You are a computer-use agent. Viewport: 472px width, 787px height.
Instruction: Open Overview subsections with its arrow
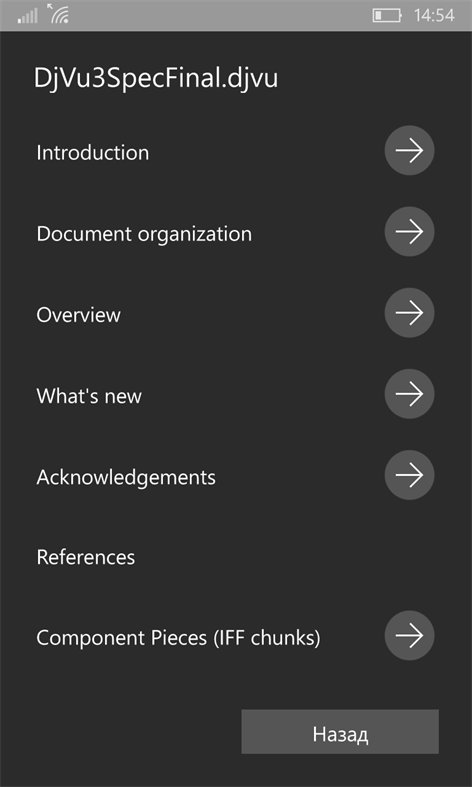[409, 313]
